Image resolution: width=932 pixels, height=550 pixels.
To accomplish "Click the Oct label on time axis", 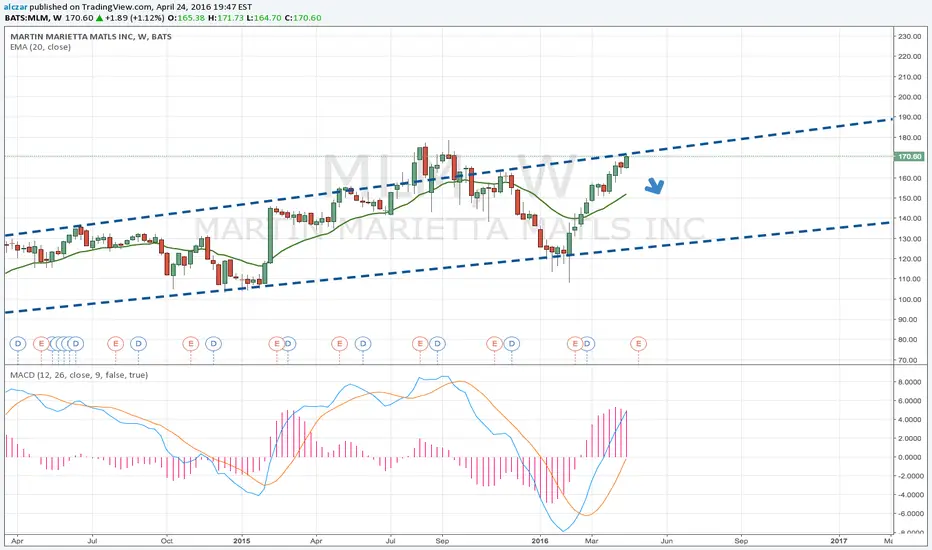I will point(166,541).
